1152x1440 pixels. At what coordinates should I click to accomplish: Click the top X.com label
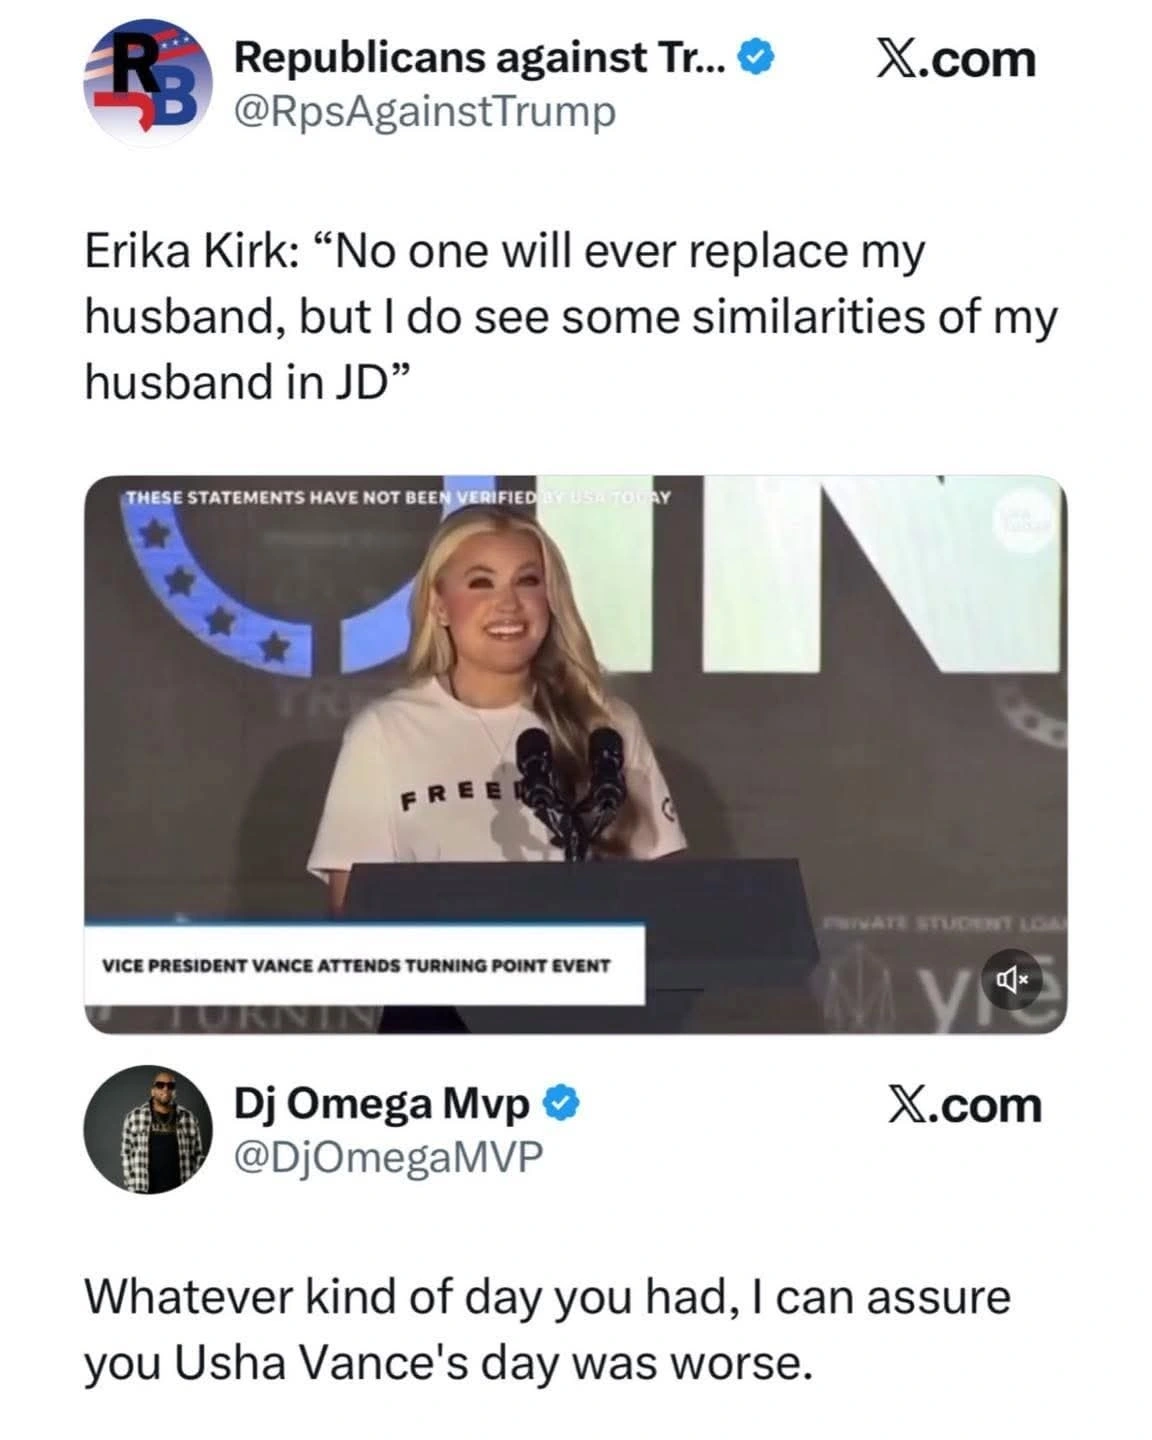956,60
